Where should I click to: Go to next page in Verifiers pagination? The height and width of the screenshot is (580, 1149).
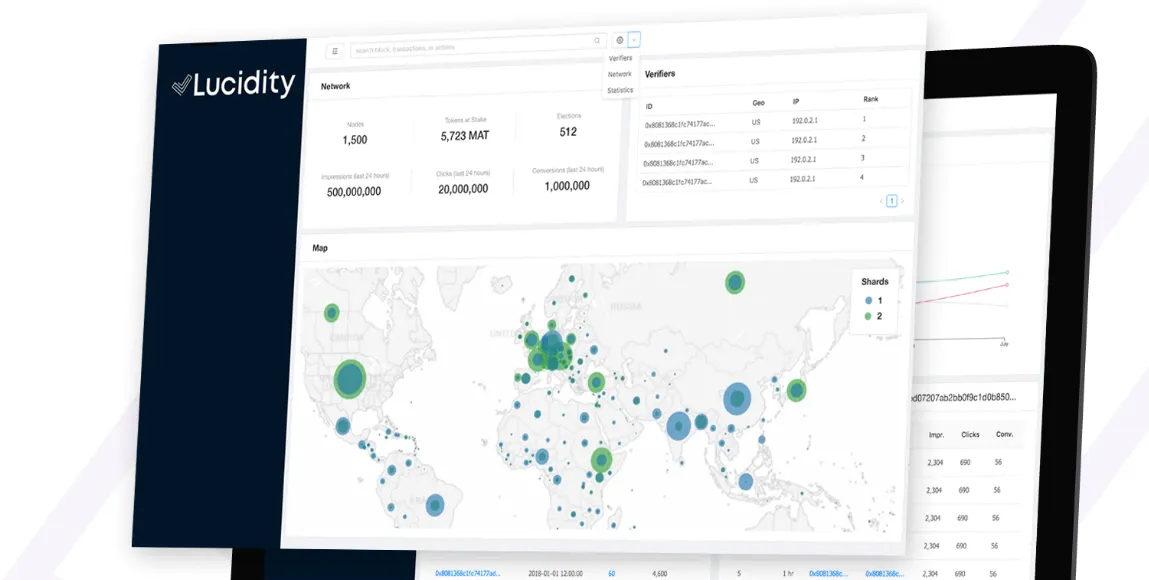click(x=902, y=201)
